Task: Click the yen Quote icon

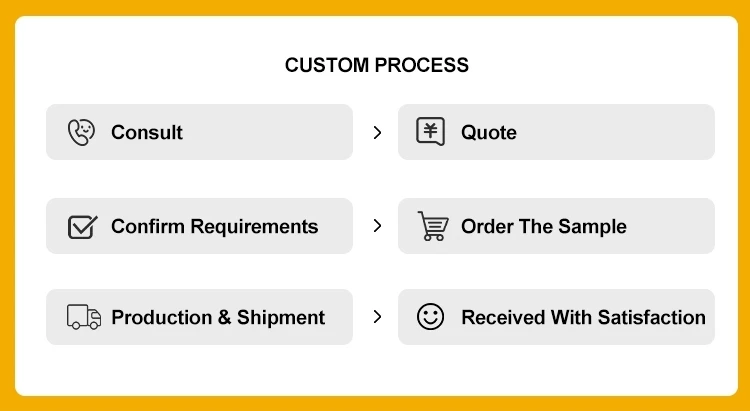Action: point(430,132)
